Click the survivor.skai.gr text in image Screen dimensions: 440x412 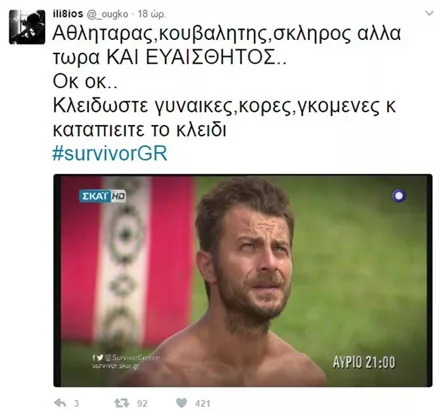[116, 366]
